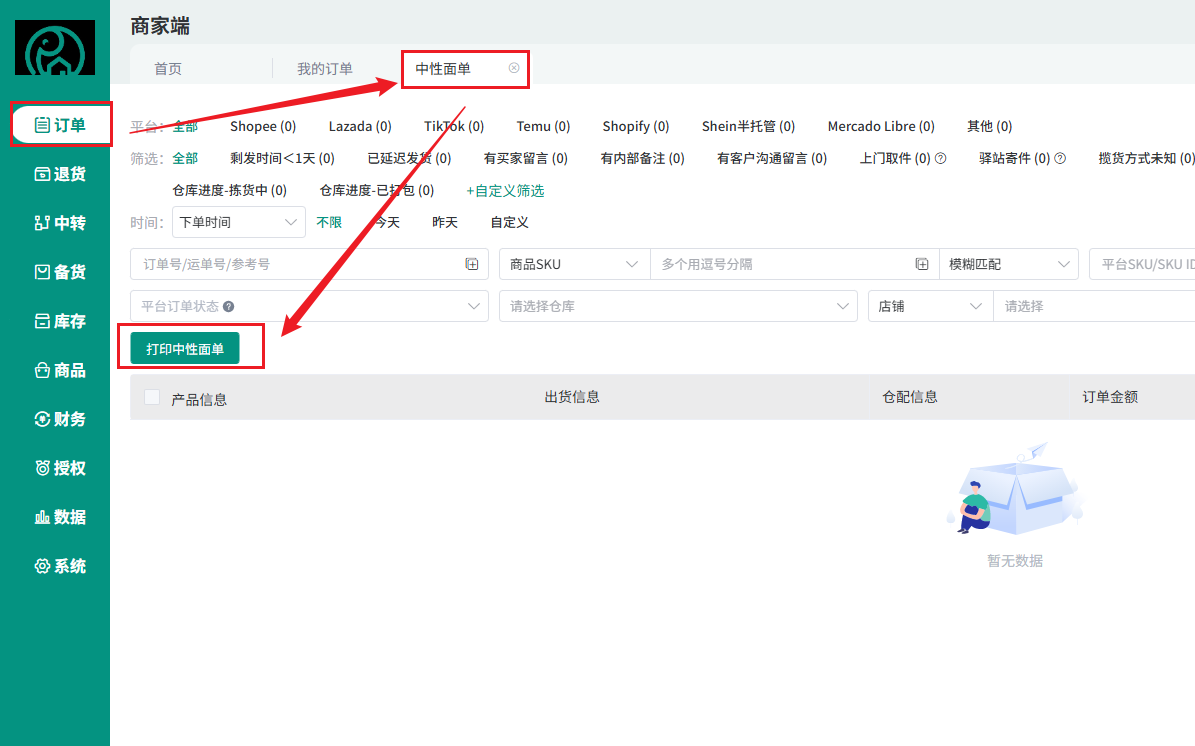The height and width of the screenshot is (746, 1195).
Task: Open the 数据 section in sidebar
Action: click(61, 517)
